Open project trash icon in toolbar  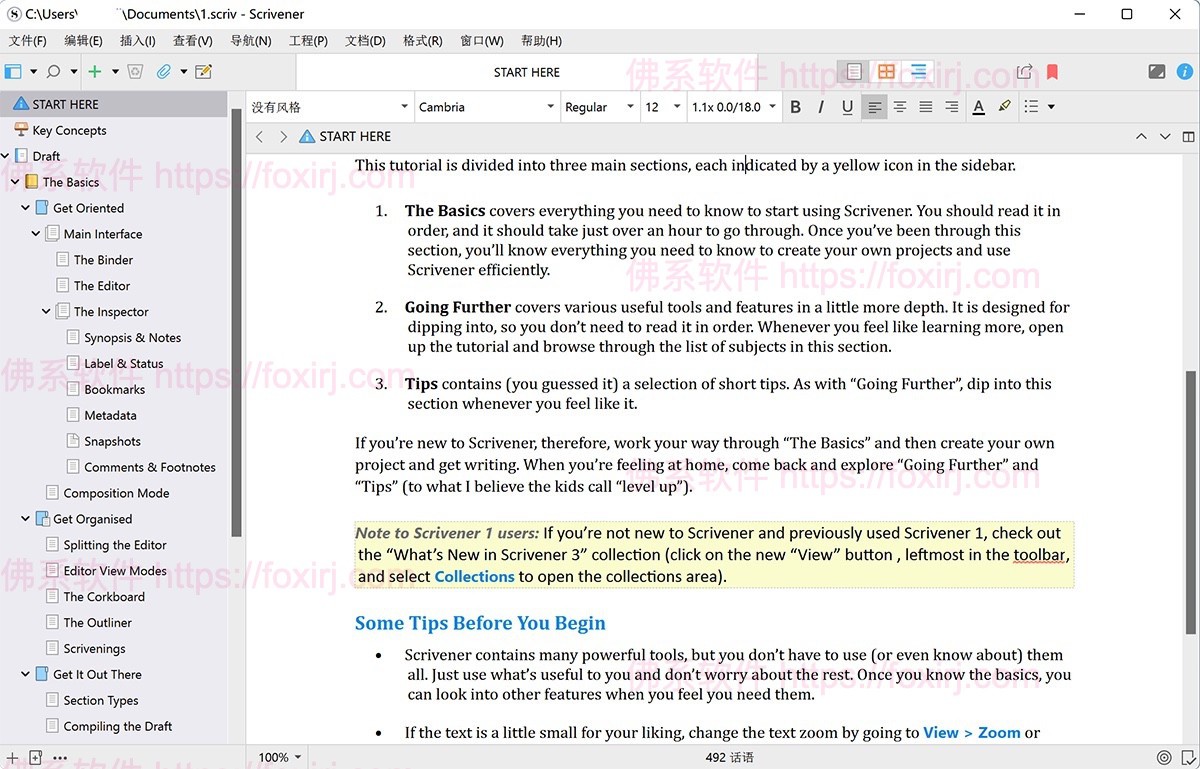[x=135, y=71]
